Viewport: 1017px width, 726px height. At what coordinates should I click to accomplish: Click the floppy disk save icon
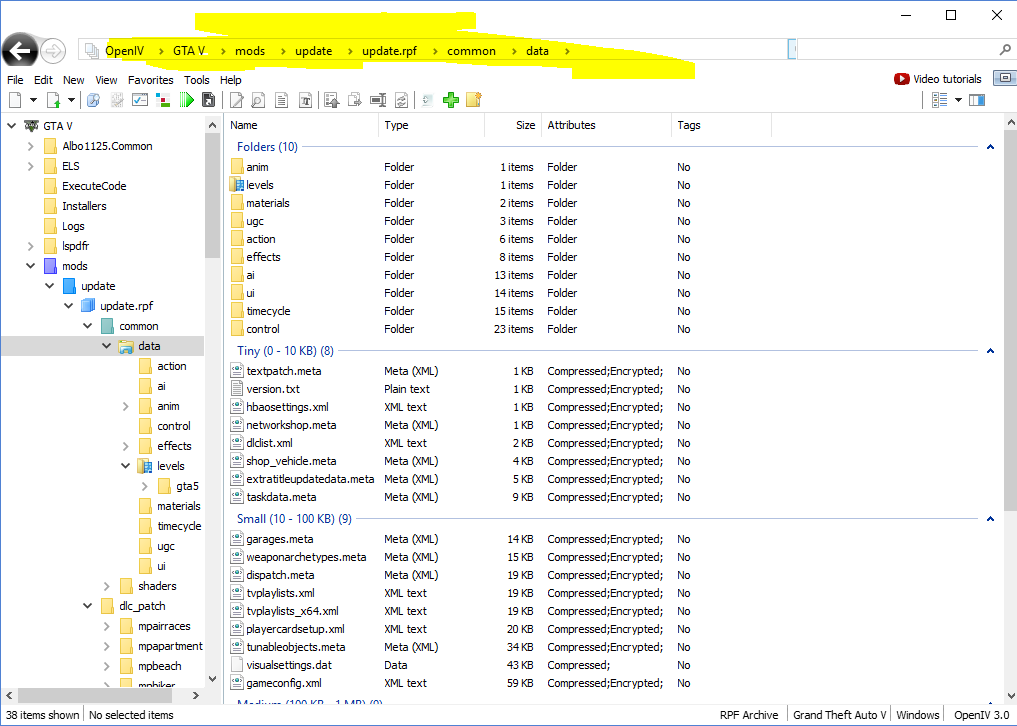pyautogui.click(x=208, y=100)
